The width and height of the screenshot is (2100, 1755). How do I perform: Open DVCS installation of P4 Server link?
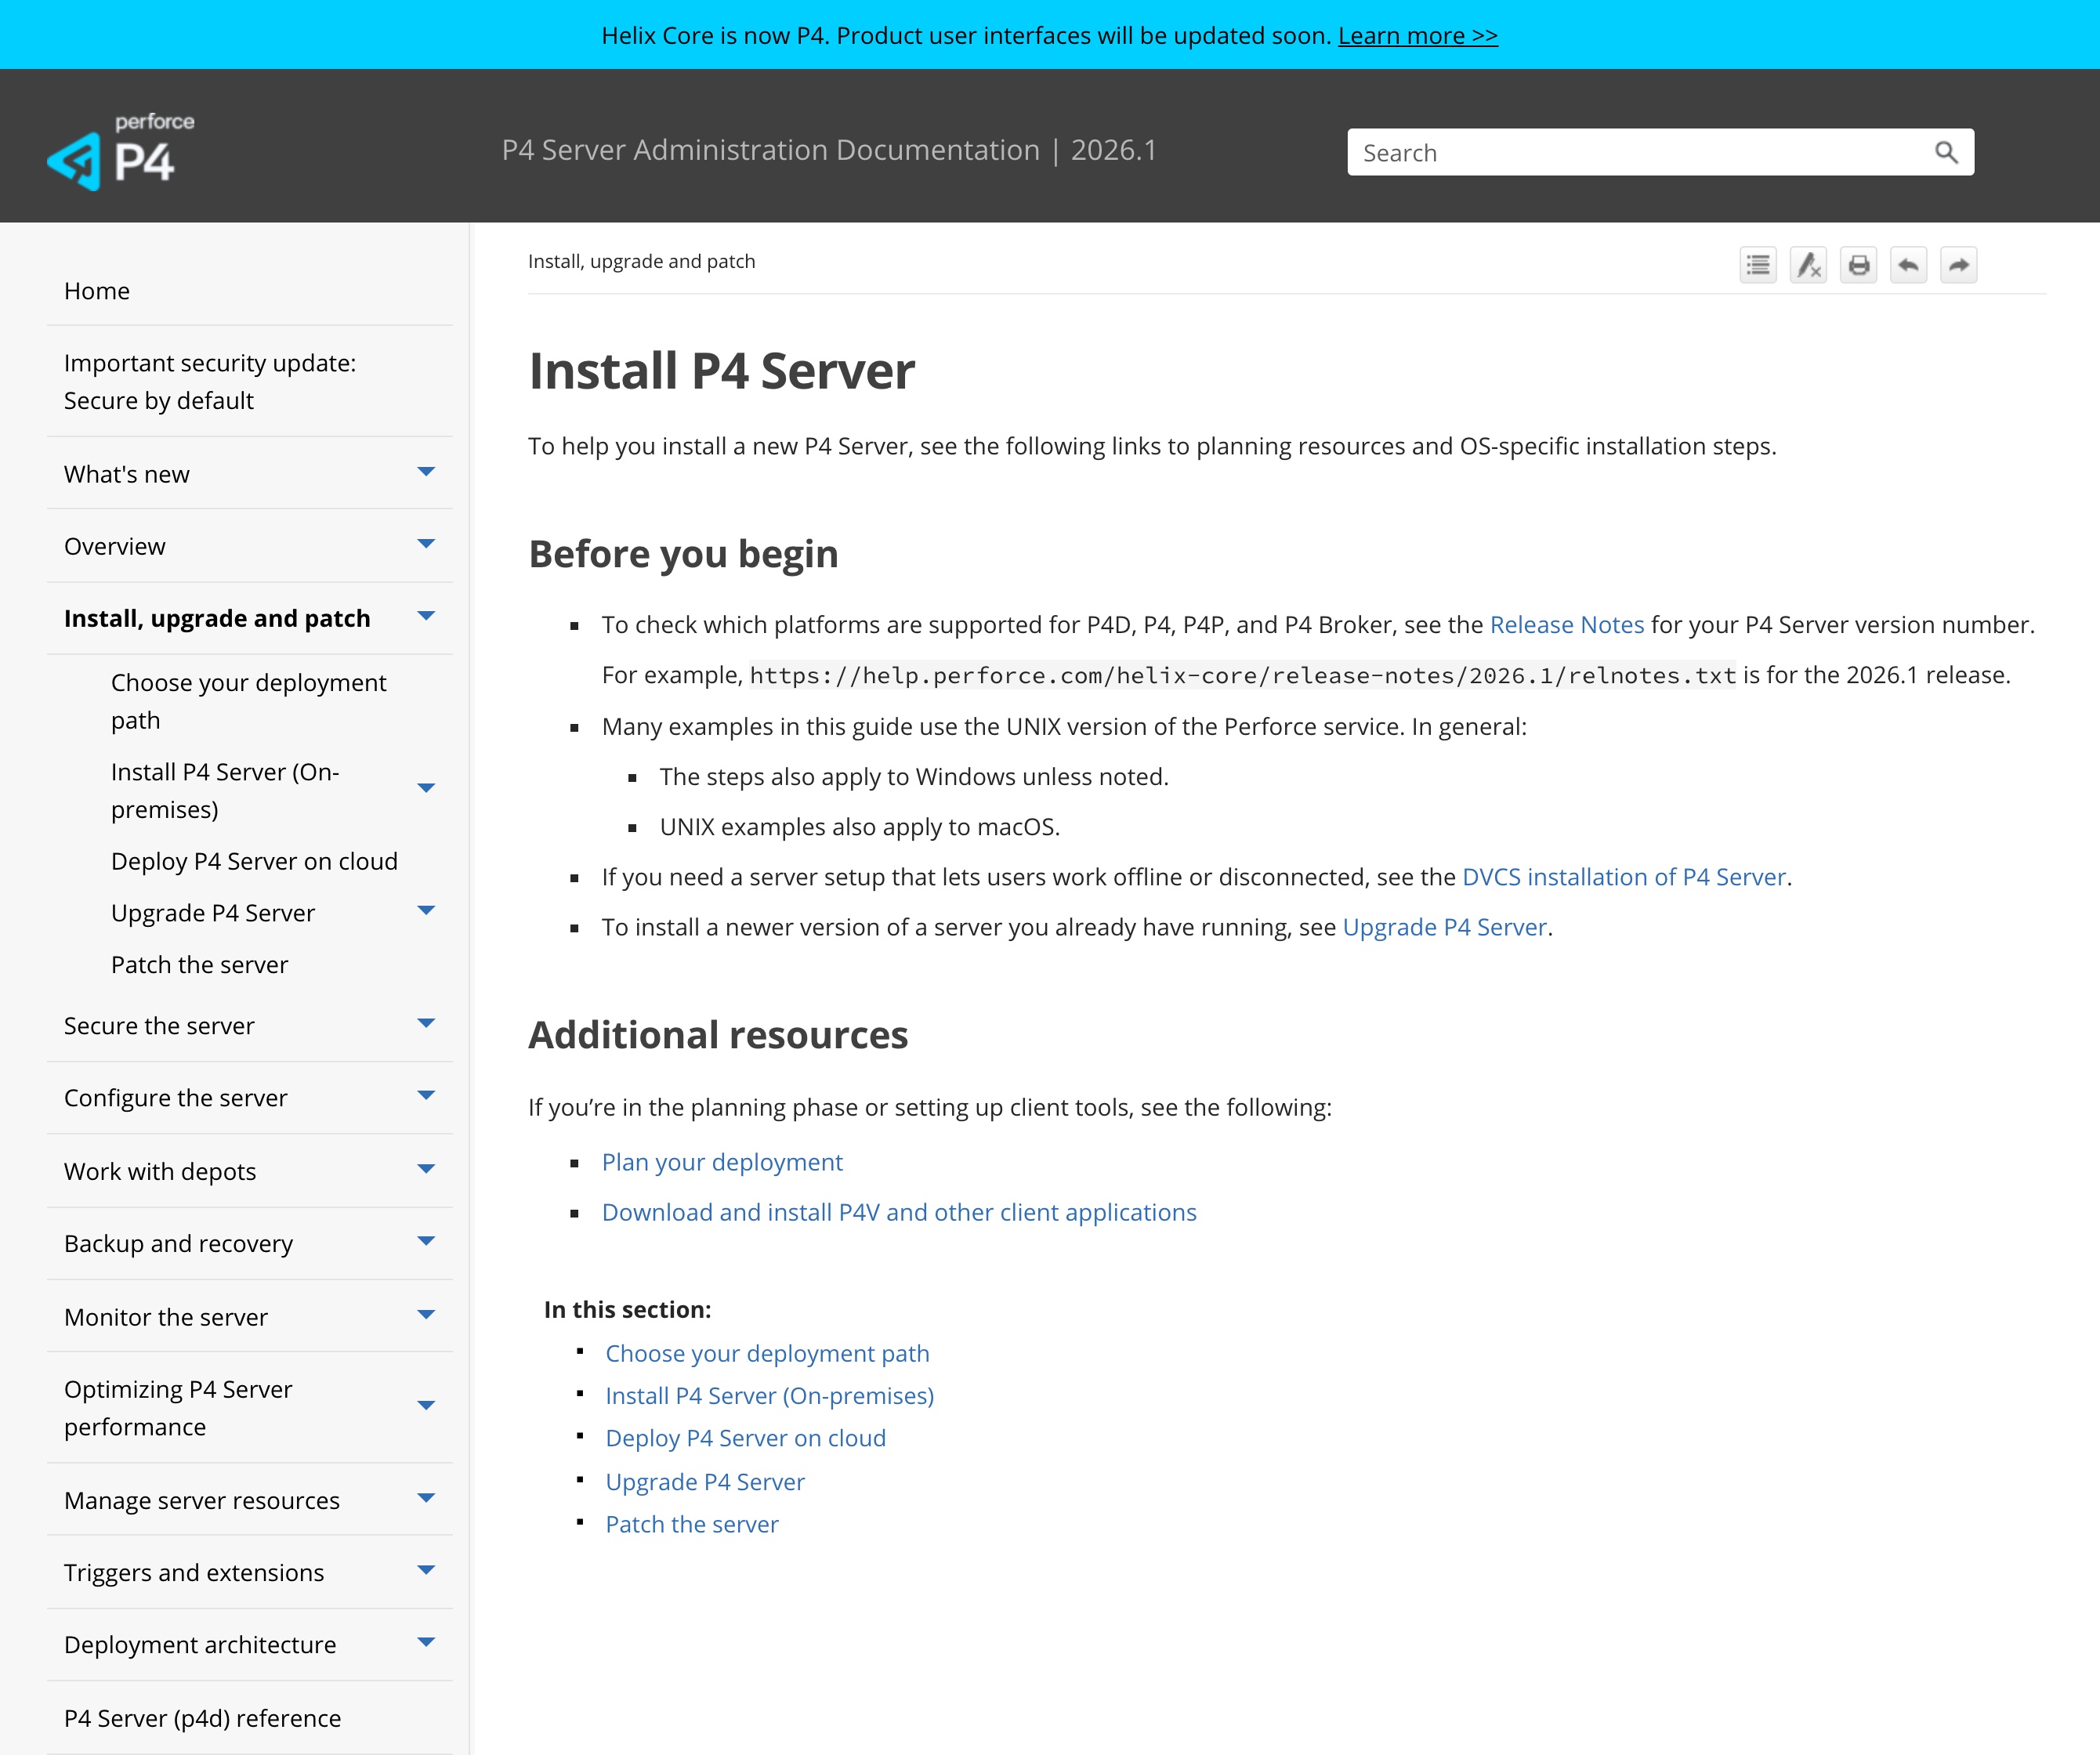1624,877
